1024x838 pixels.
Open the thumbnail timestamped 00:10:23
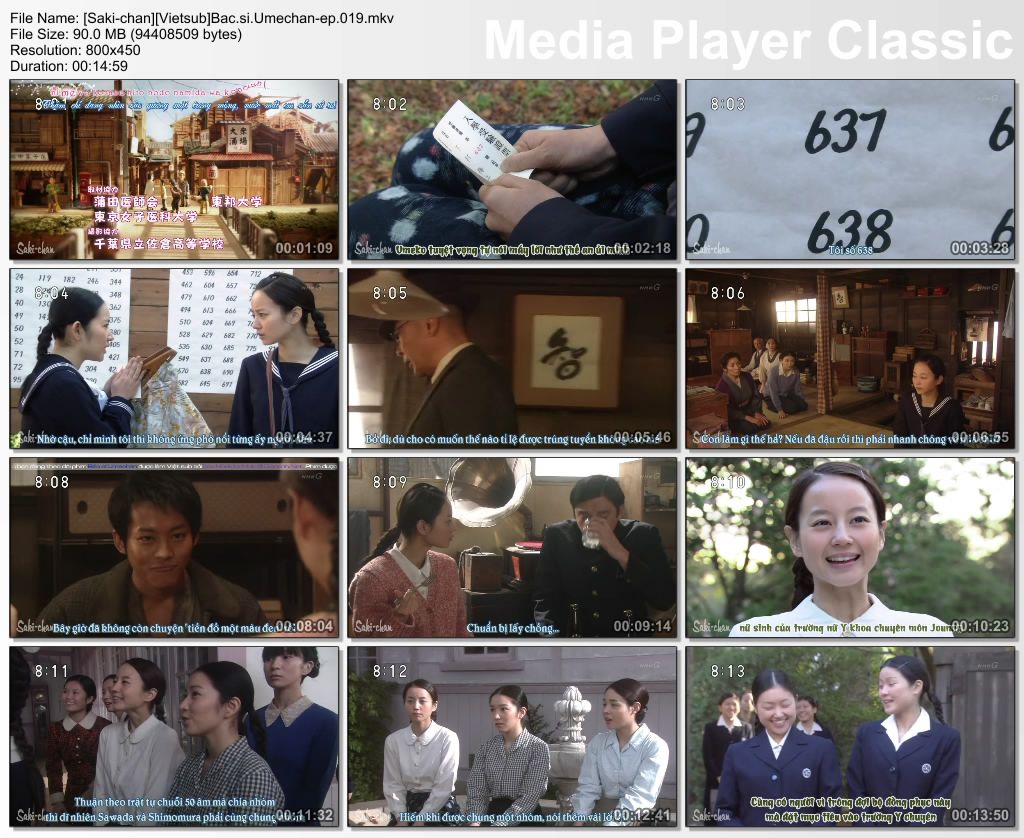coord(850,547)
